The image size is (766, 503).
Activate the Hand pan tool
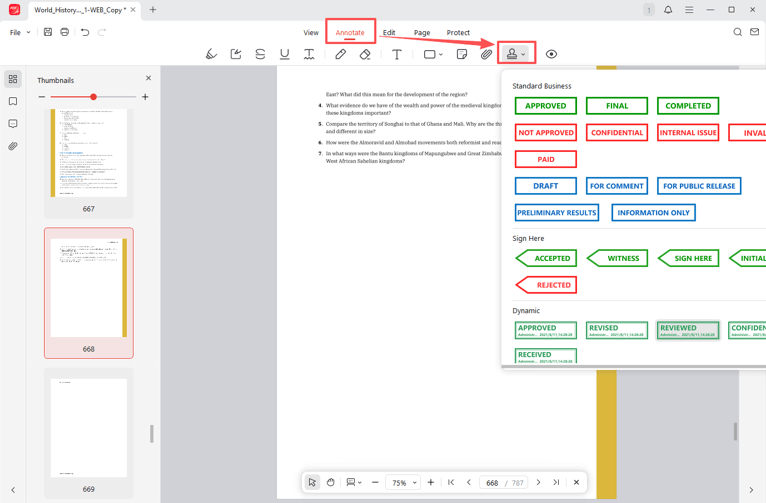point(331,482)
